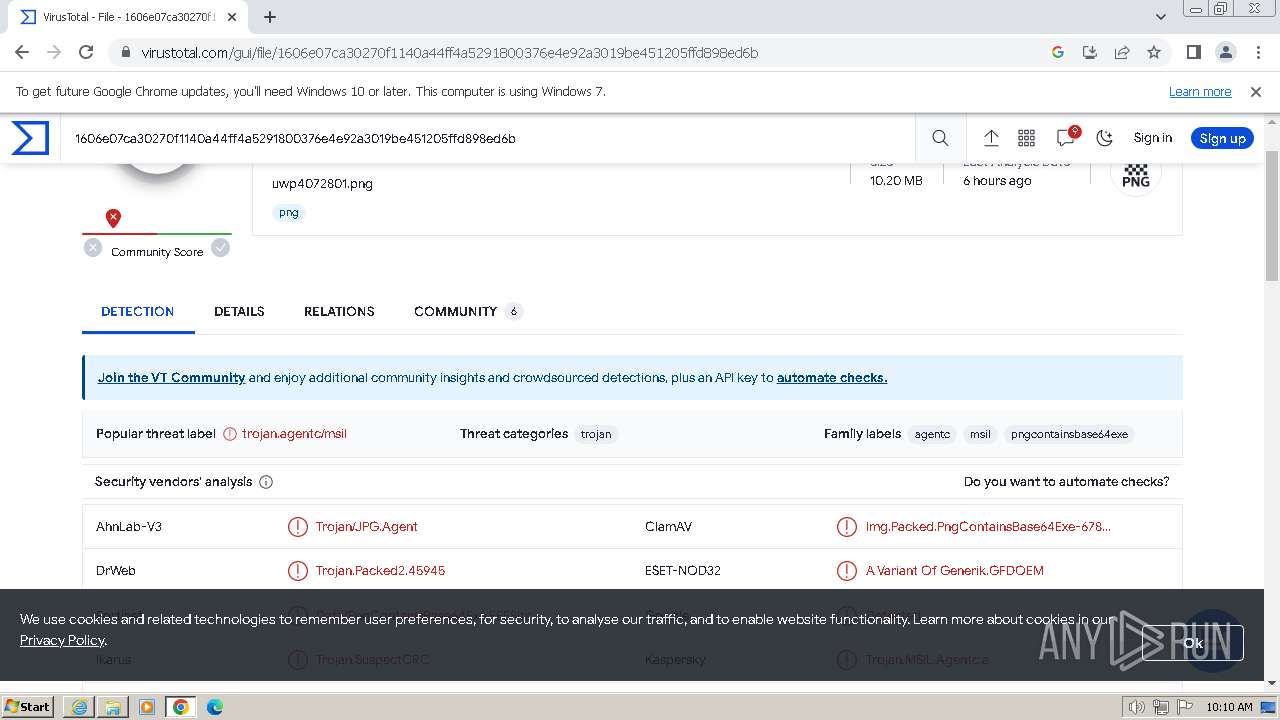This screenshot has width=1280, height=720.
Task: Switch to the DETAILS tab
Action: 239,312
